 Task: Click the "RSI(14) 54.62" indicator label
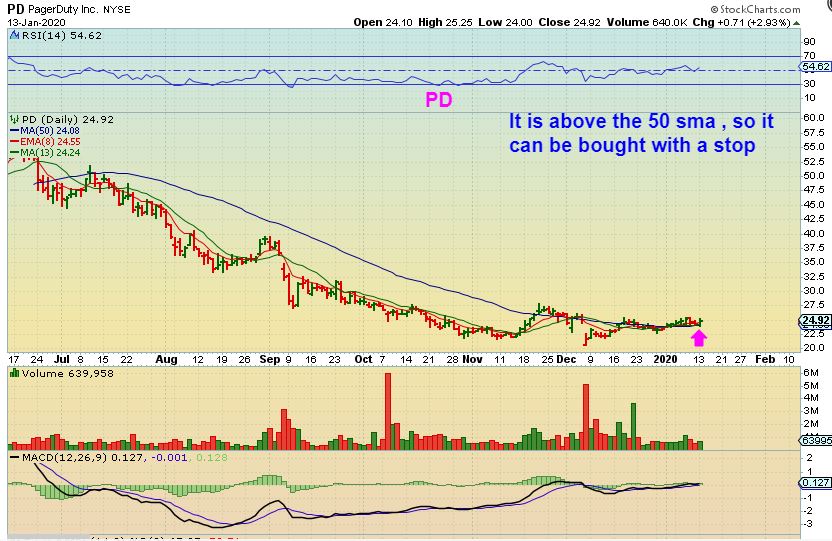click(61, 36)
